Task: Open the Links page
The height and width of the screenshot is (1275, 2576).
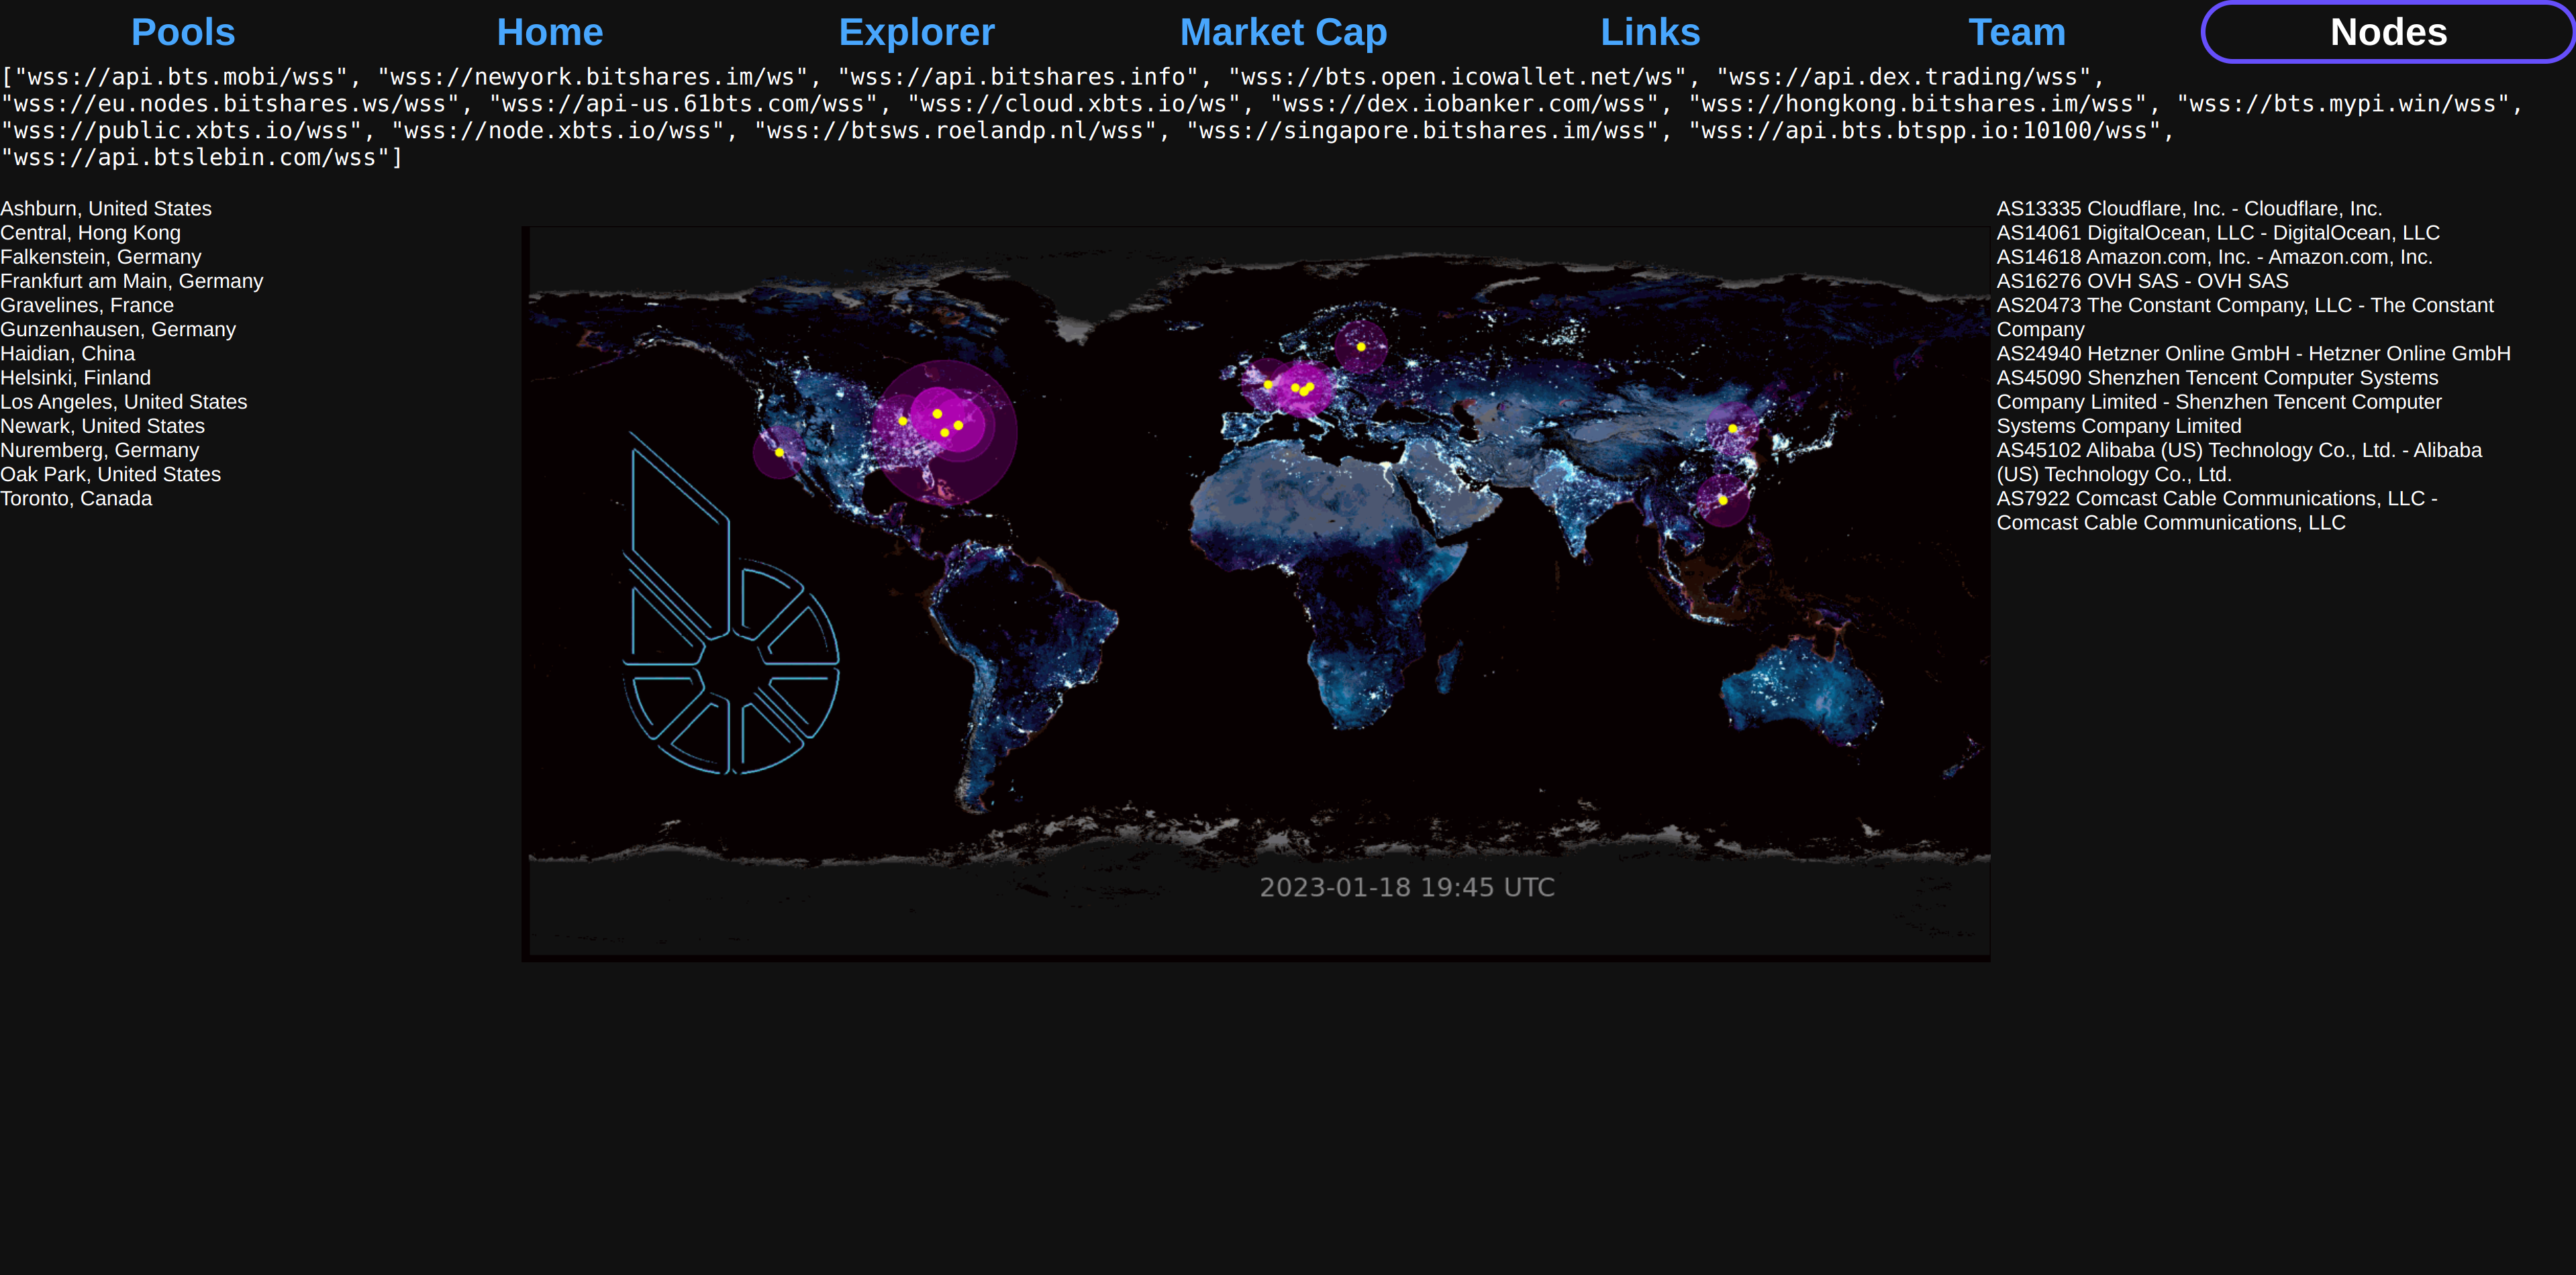Action: (x=1650, y=32)
